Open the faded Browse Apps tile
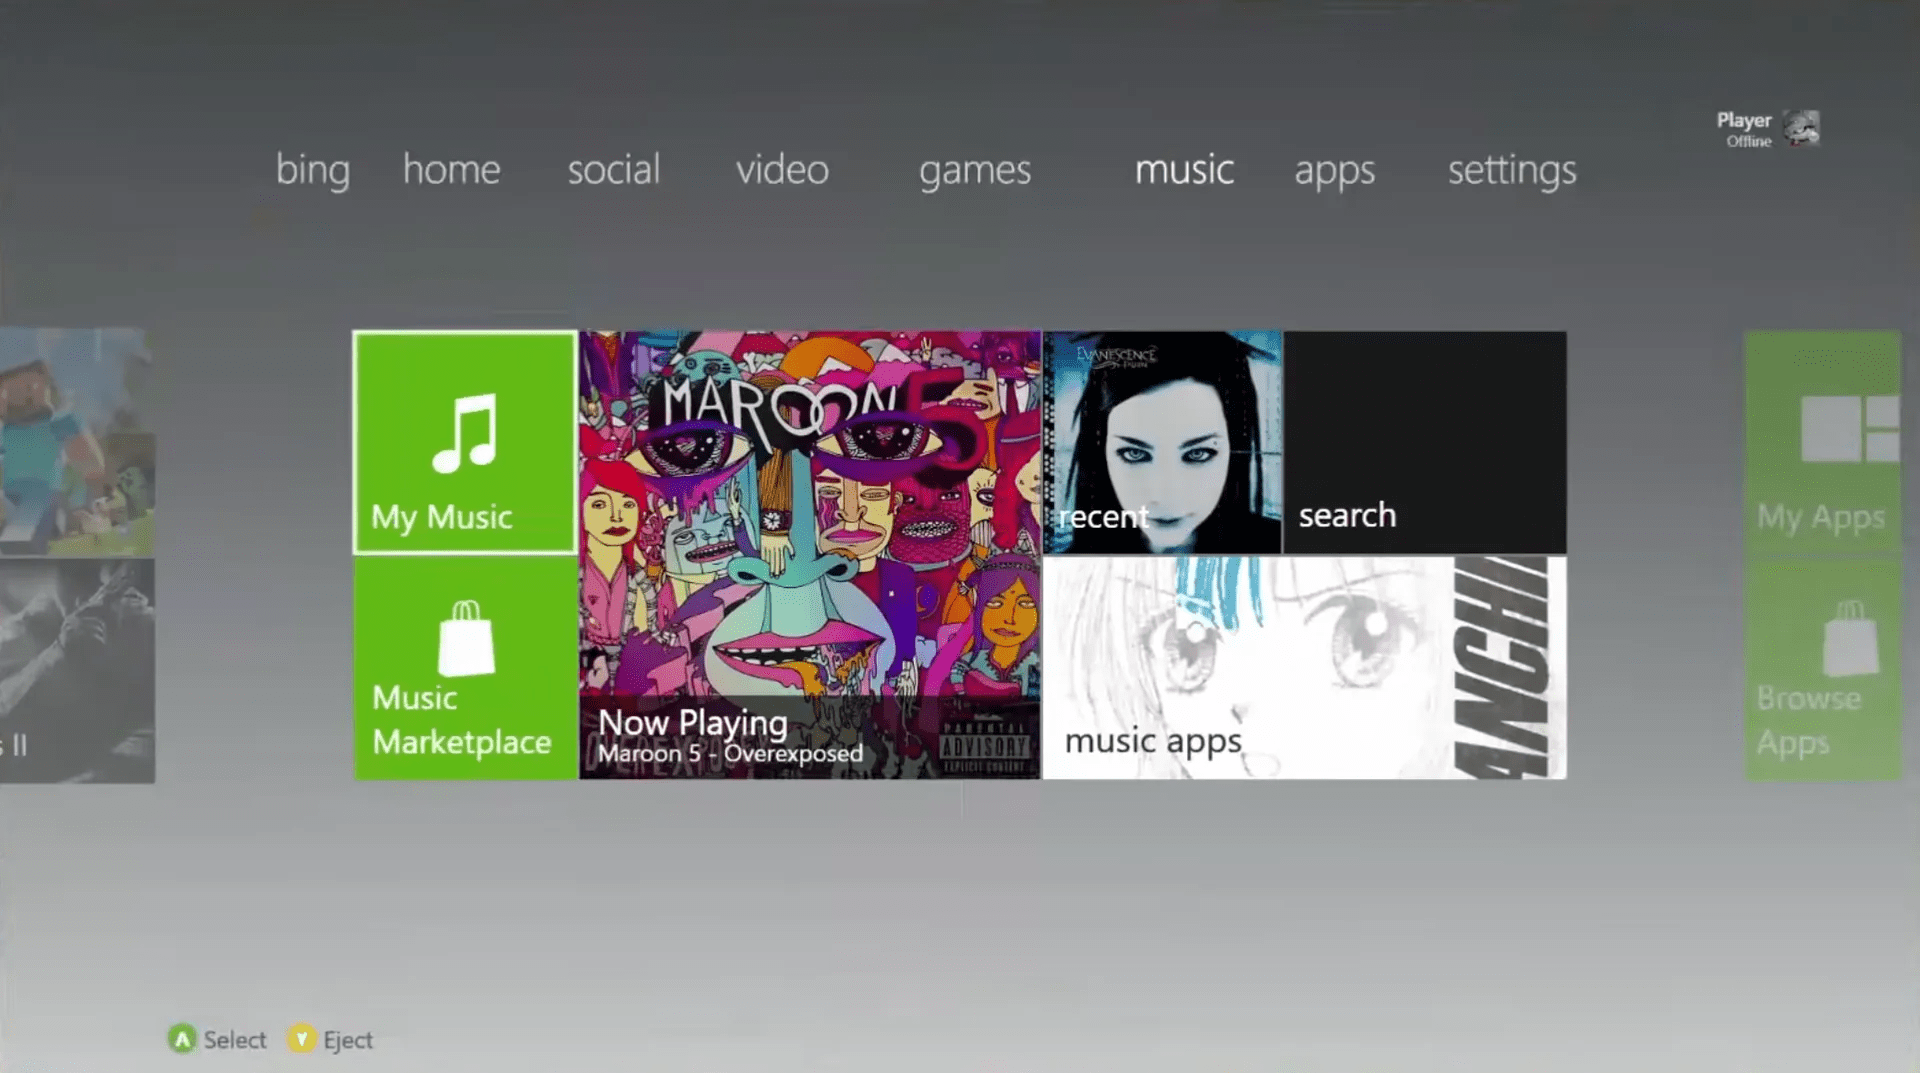This screenshot has height=1073, width=1920. (x=1822, y=668)
